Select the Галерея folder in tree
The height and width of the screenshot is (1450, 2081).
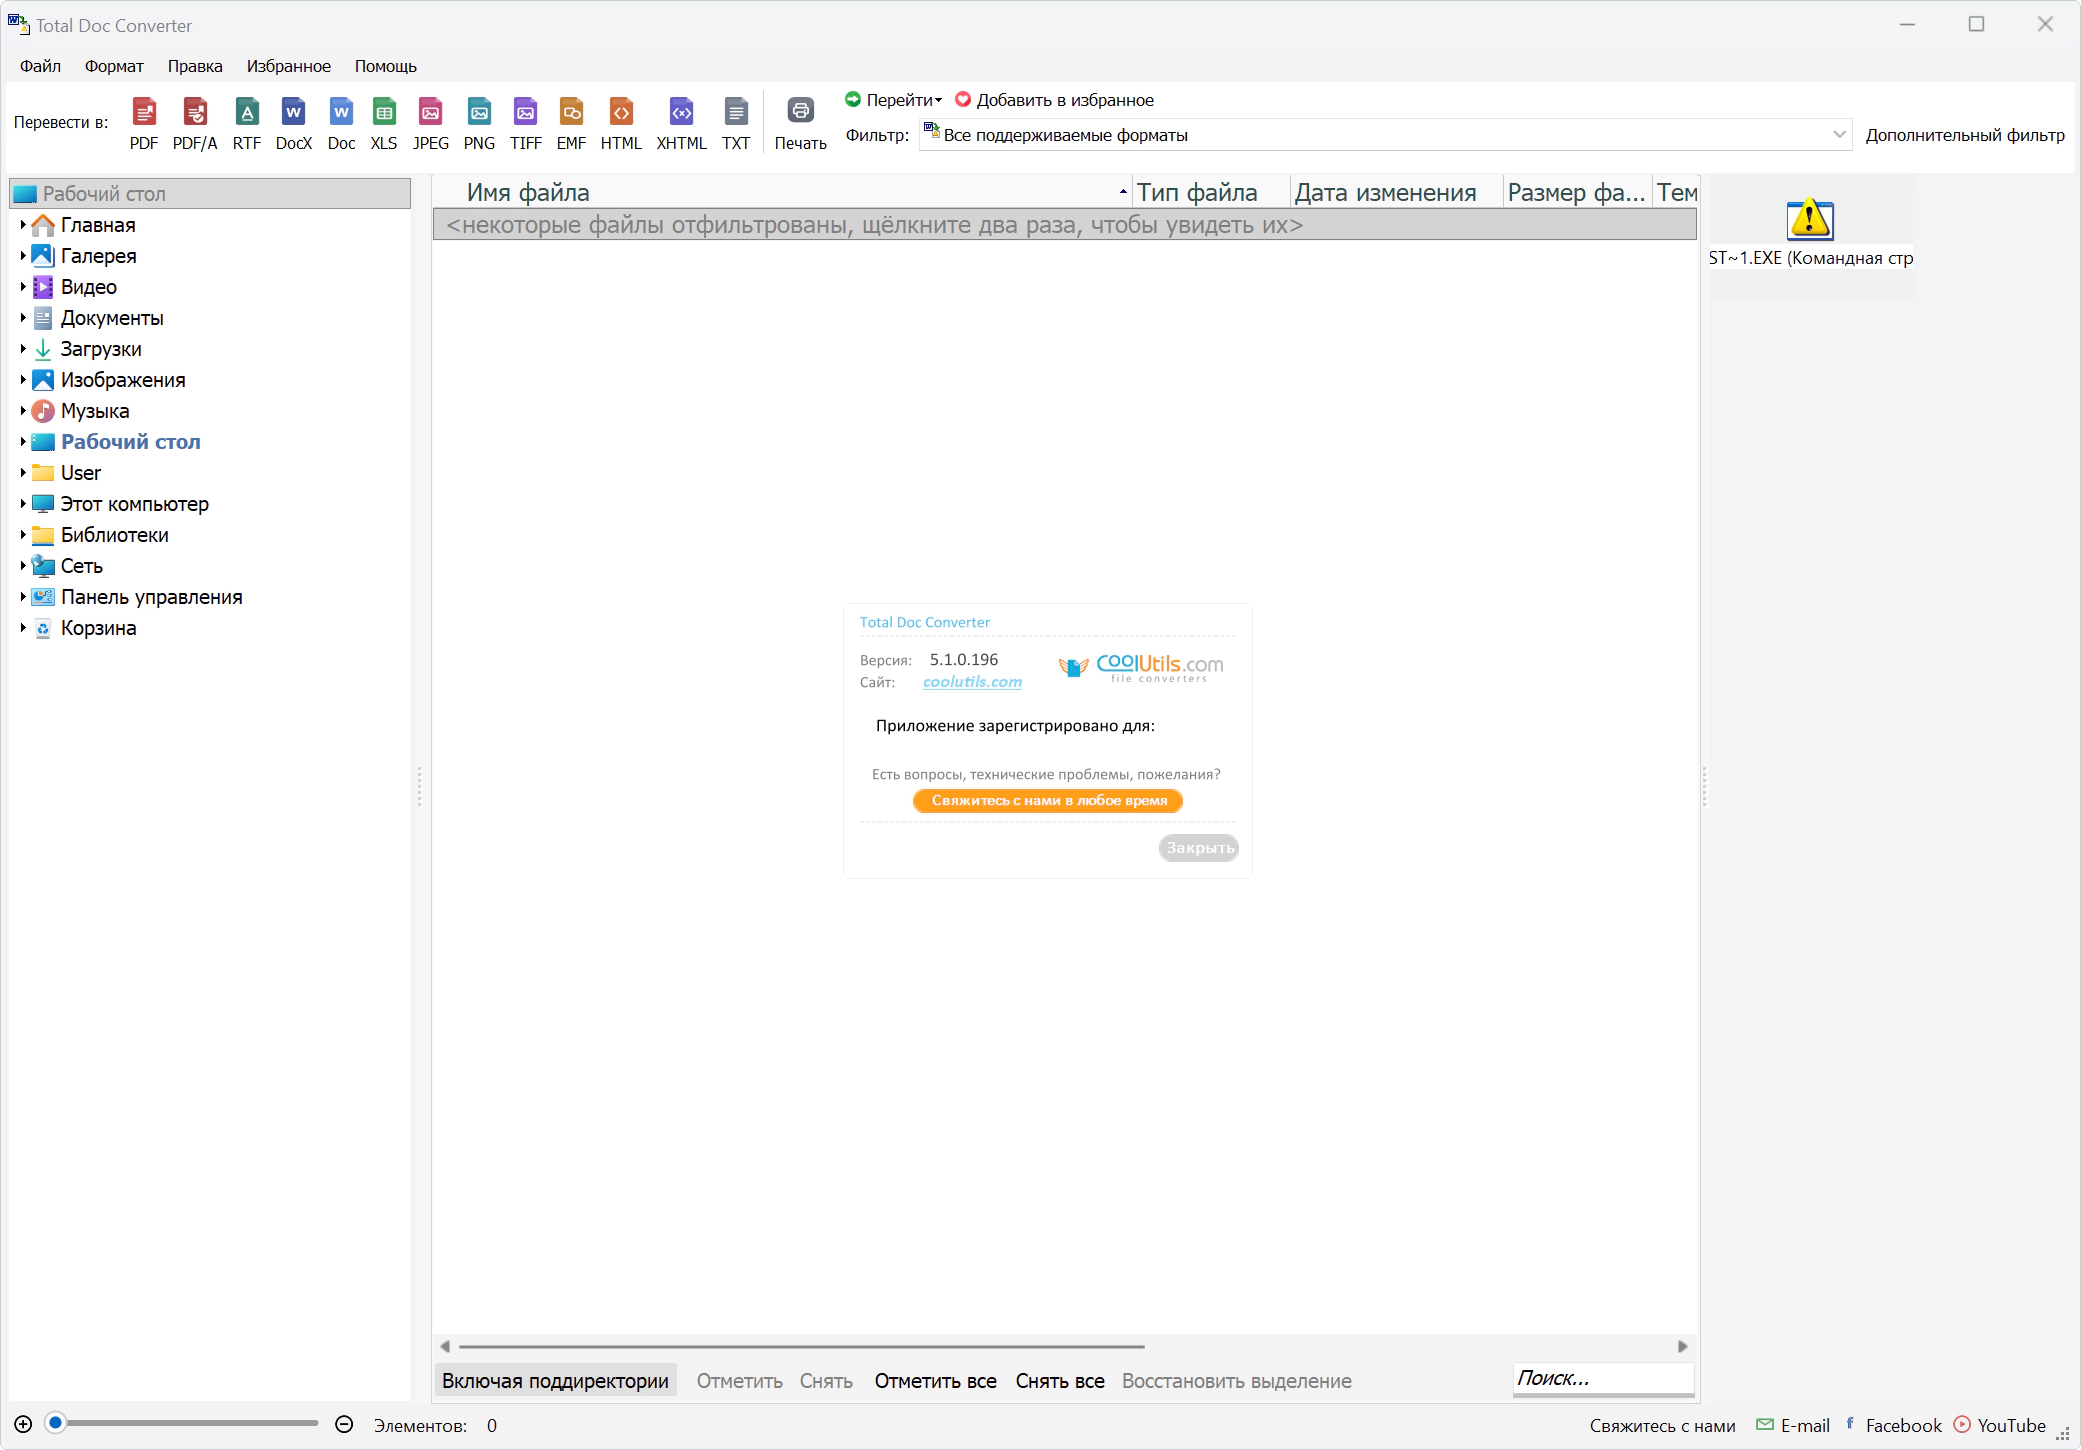[98, 256]
